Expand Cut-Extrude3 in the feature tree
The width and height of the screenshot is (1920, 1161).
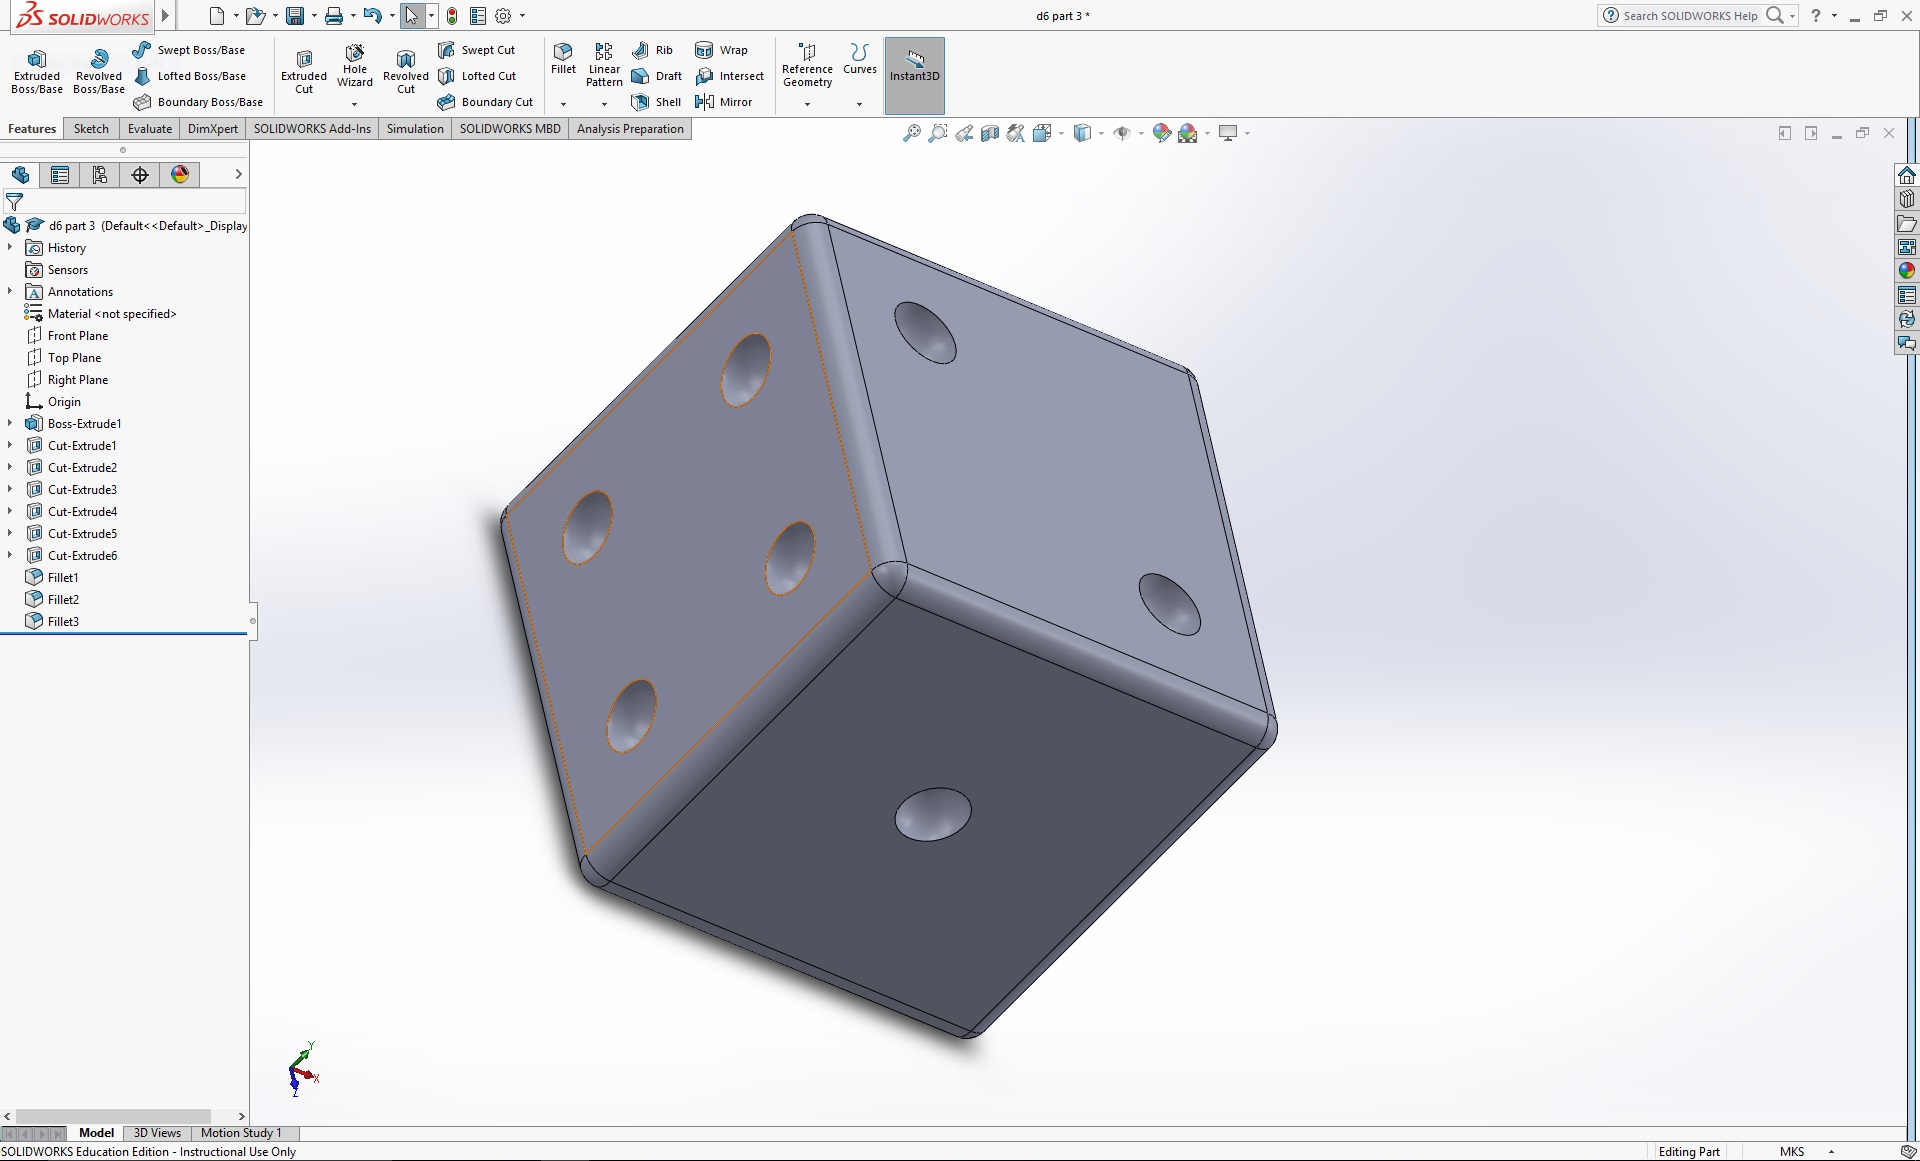(x=10, y=489)
